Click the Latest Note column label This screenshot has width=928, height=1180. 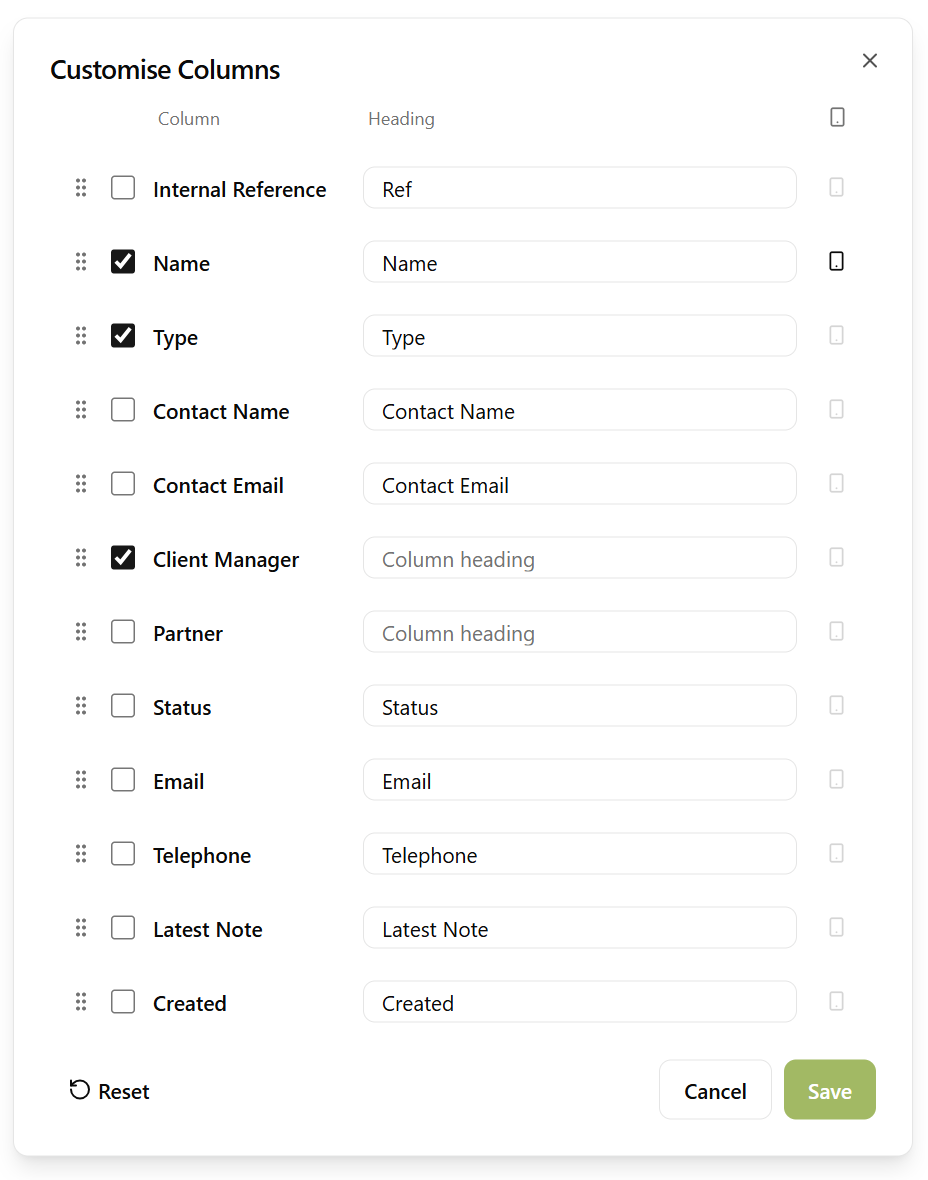(208, 930)
